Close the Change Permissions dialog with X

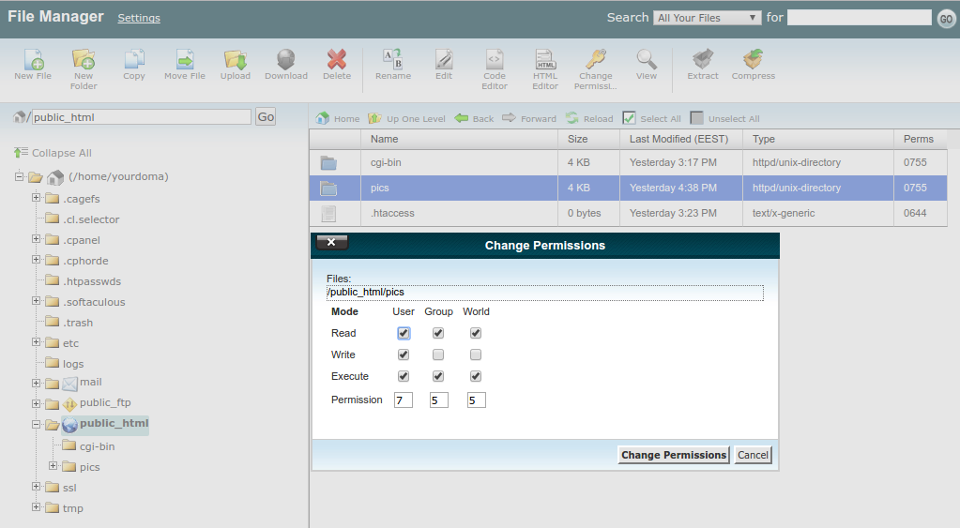coord(331,242)
